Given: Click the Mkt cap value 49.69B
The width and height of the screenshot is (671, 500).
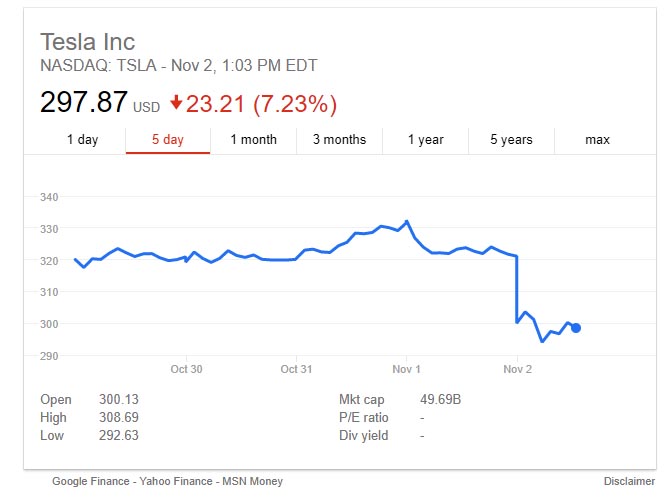Looking at the screenshot, I should tap(441, 400).
